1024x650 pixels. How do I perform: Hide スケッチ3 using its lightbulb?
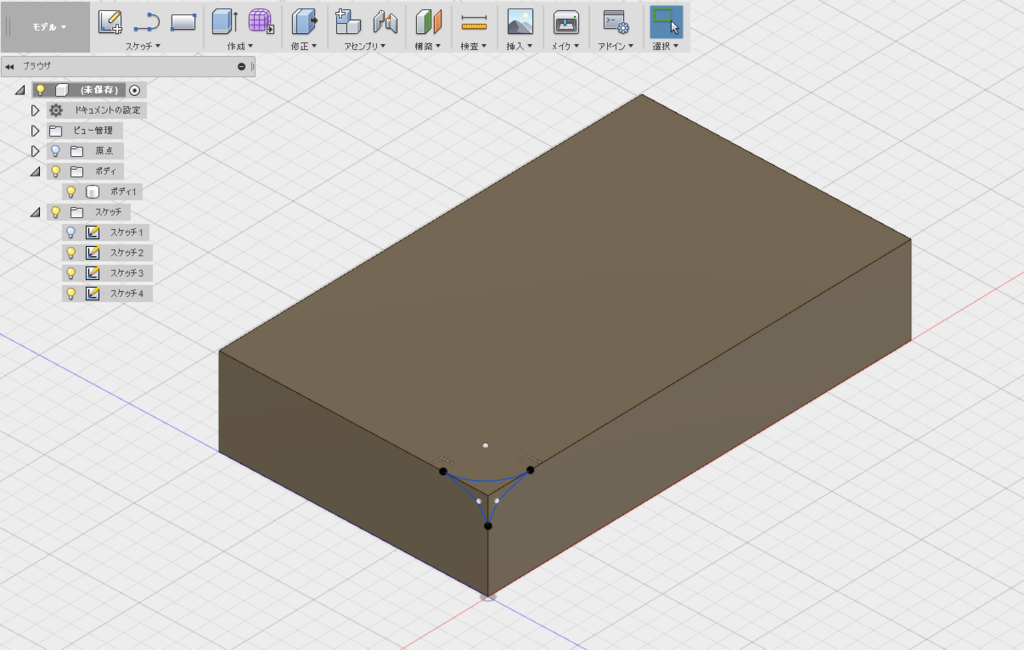point(72,273)
